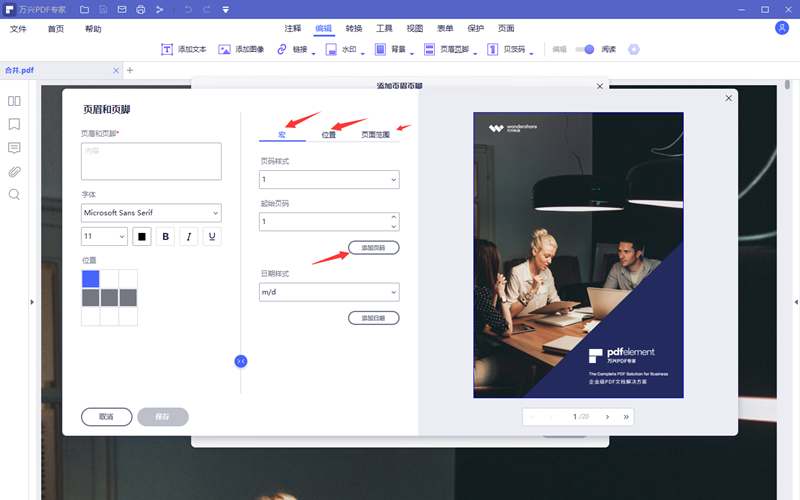Toggle bold formatting button
Image resolution: width=800 pixels, height=500 pixels.
coord(165,237)
